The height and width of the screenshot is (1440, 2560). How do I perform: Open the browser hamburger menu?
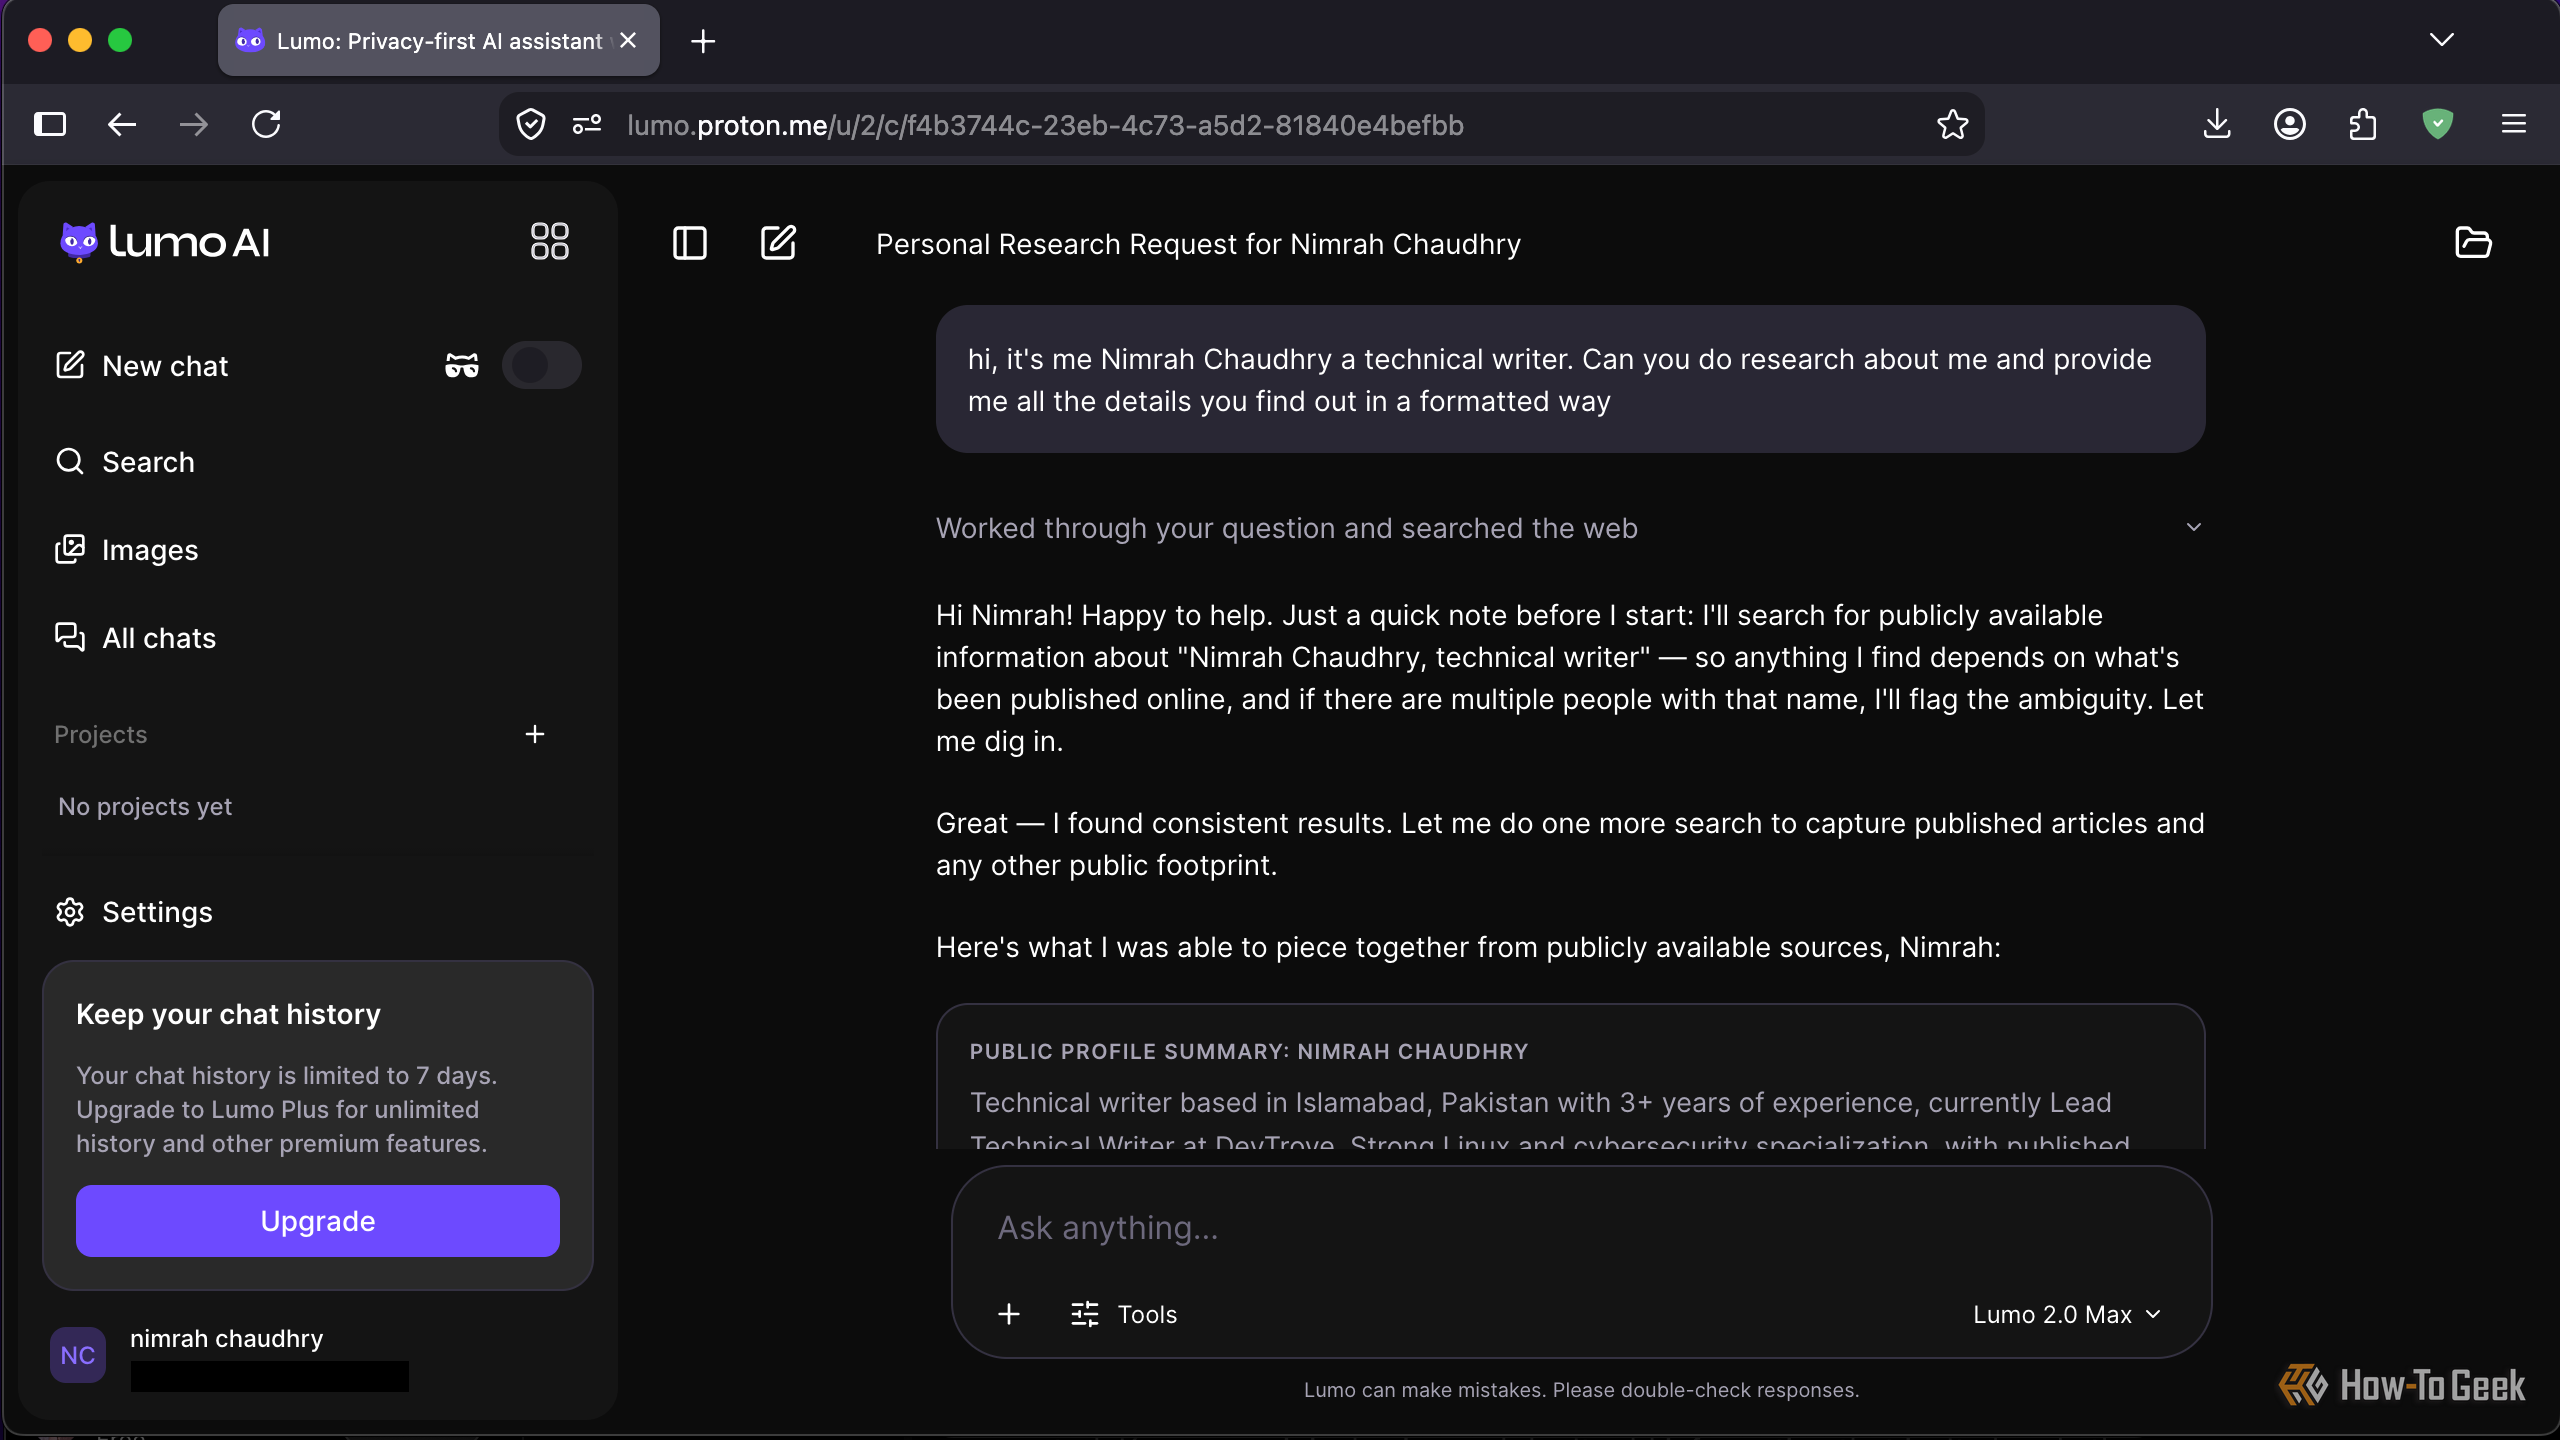(x=2514, y=125)
